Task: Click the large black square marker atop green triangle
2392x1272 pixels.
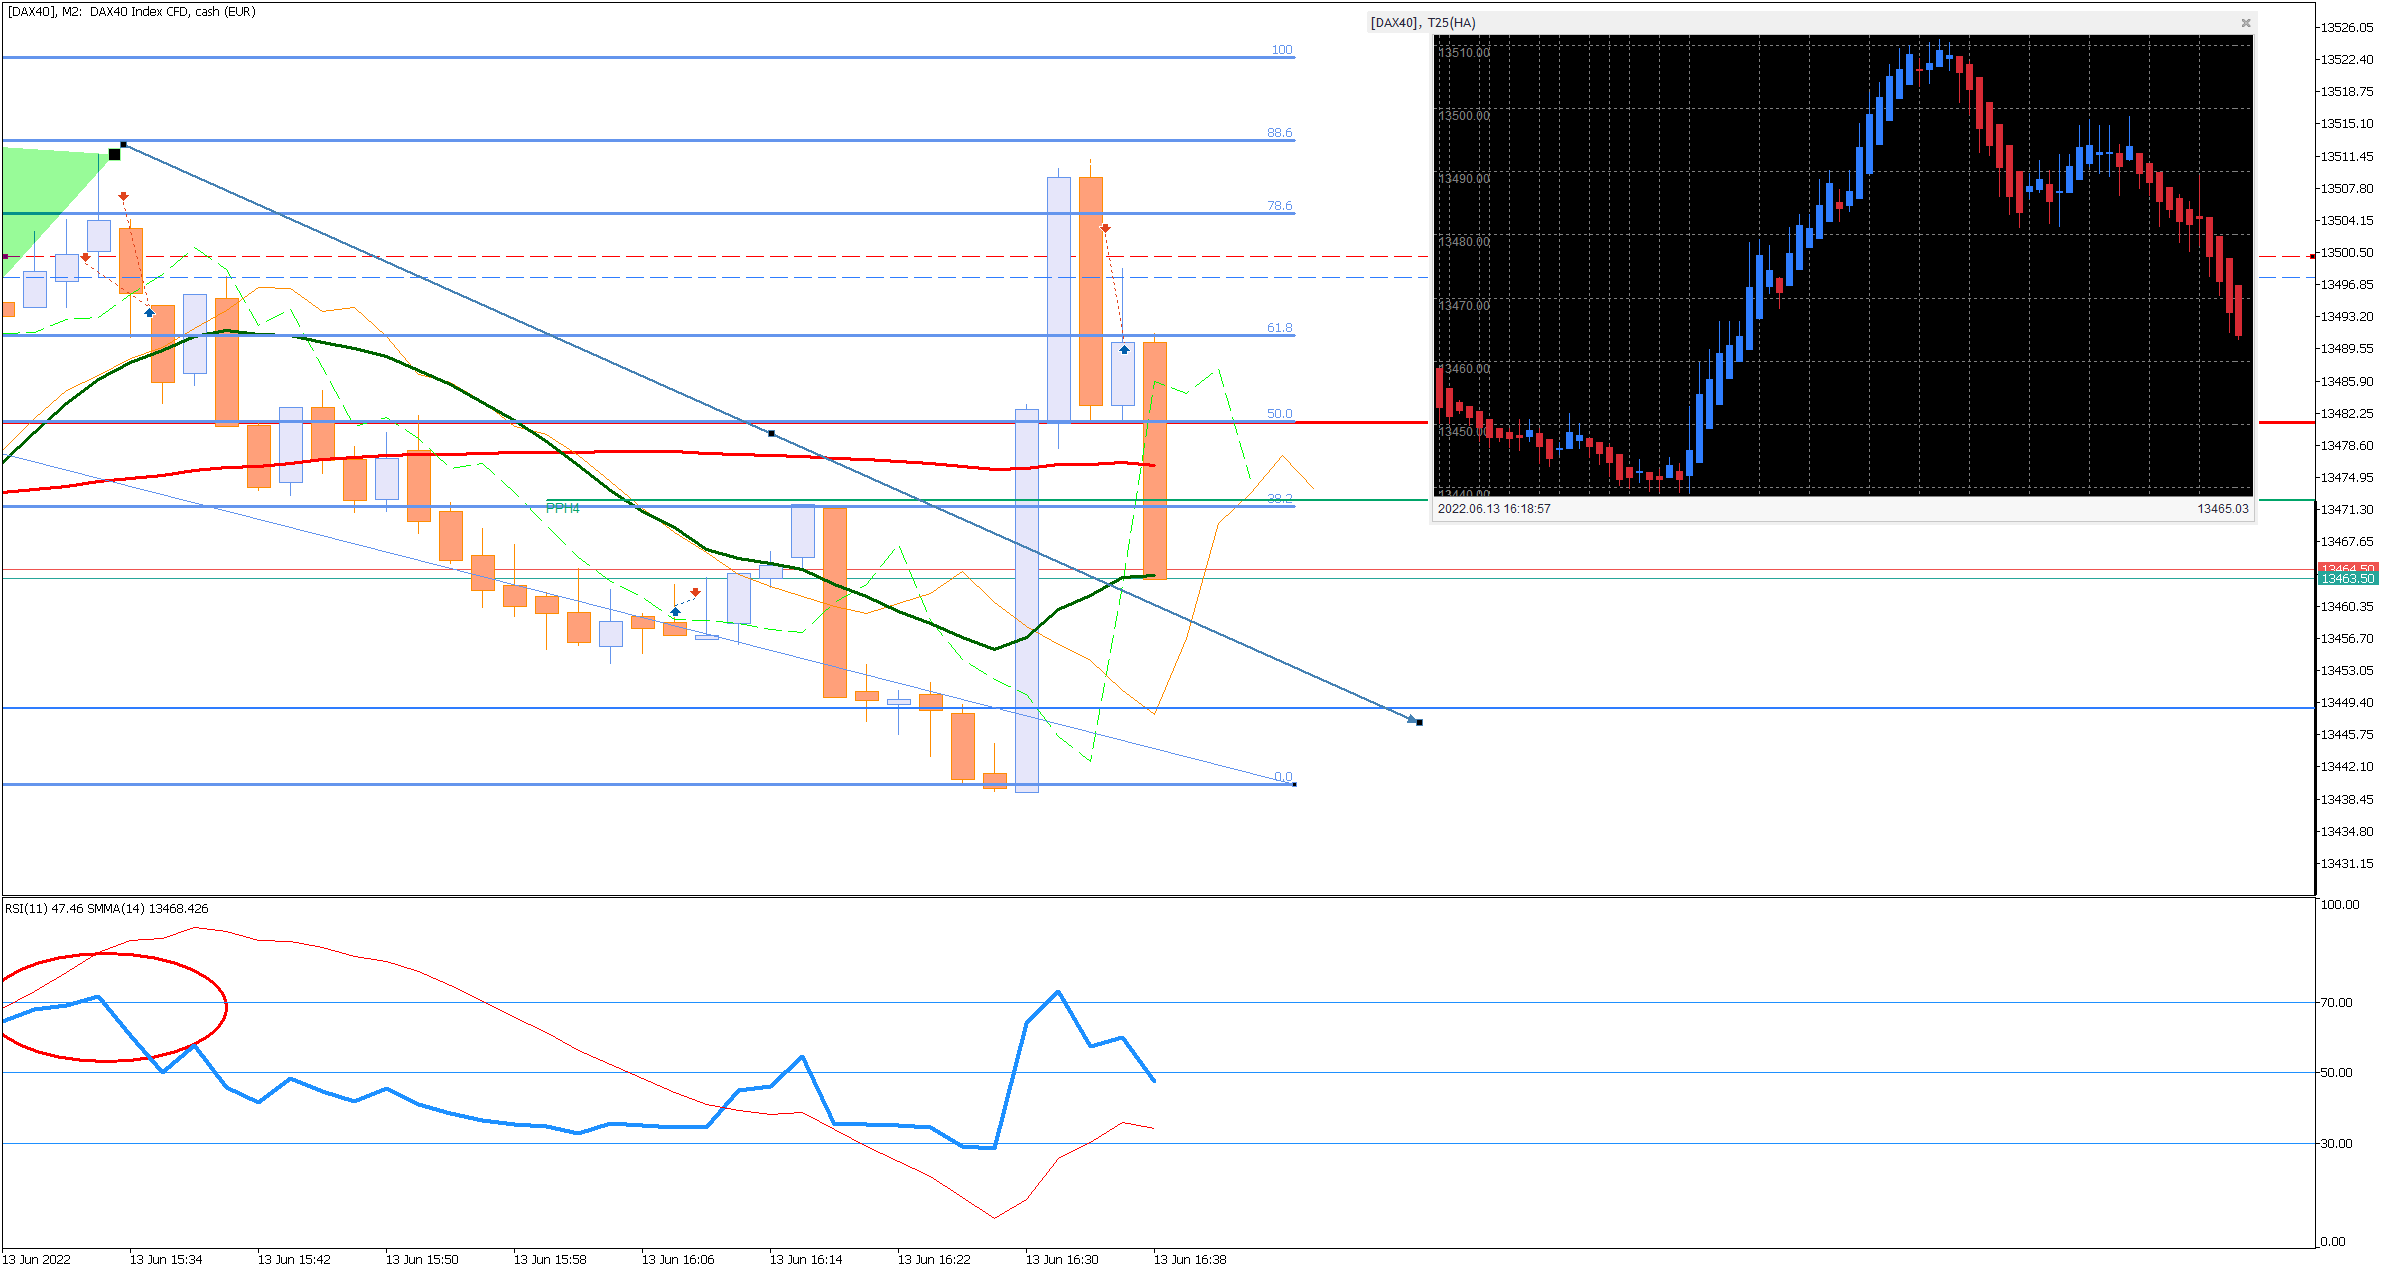Action: (114, 154)
